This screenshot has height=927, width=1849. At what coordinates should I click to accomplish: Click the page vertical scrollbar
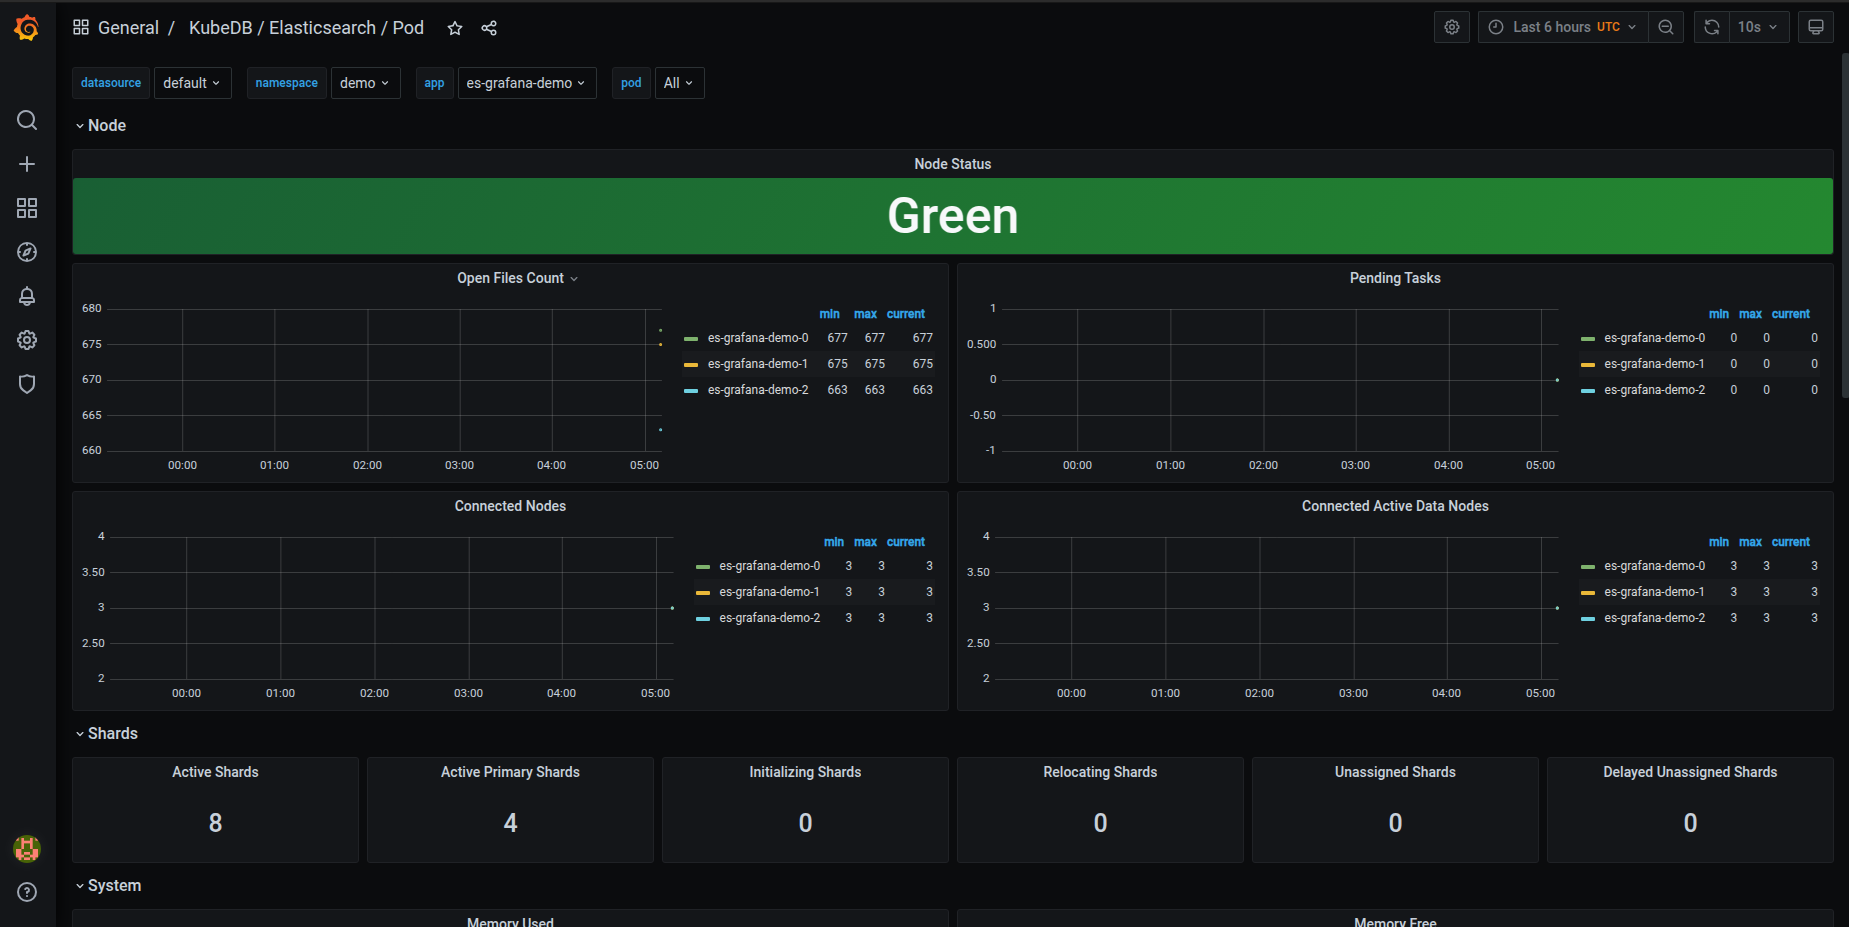click(x=1845, y=225)
